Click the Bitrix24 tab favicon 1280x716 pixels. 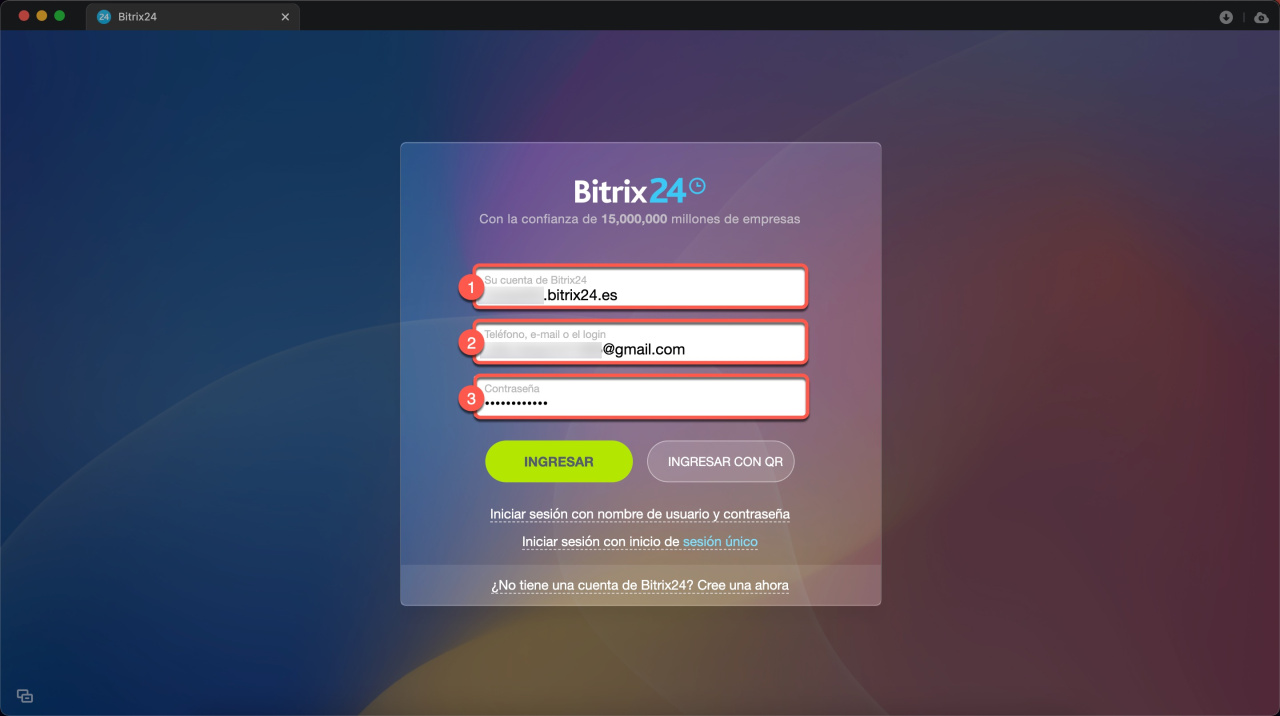(104, 17)
